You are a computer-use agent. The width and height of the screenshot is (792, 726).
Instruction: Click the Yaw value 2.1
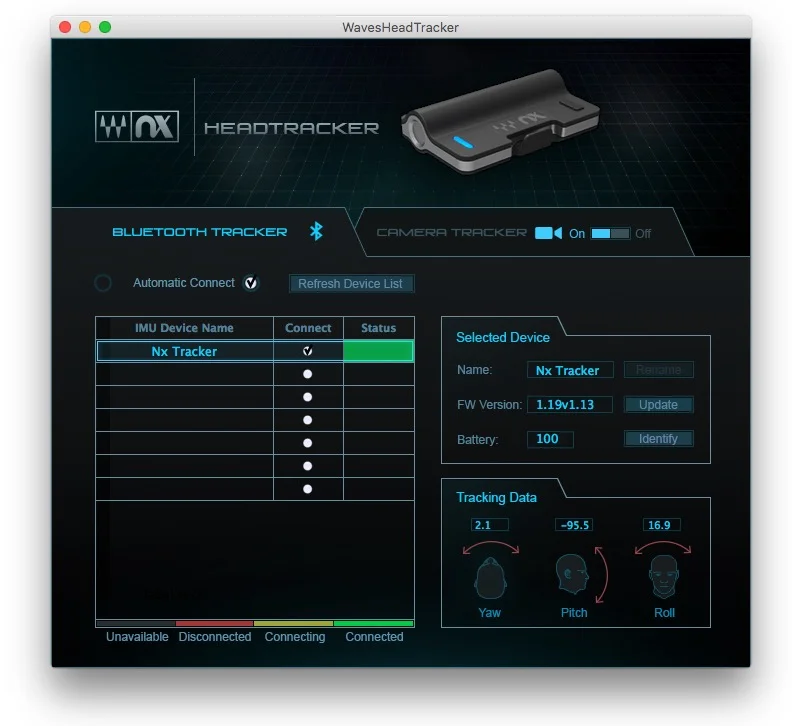pyautogui.click(x=489, y=525)
